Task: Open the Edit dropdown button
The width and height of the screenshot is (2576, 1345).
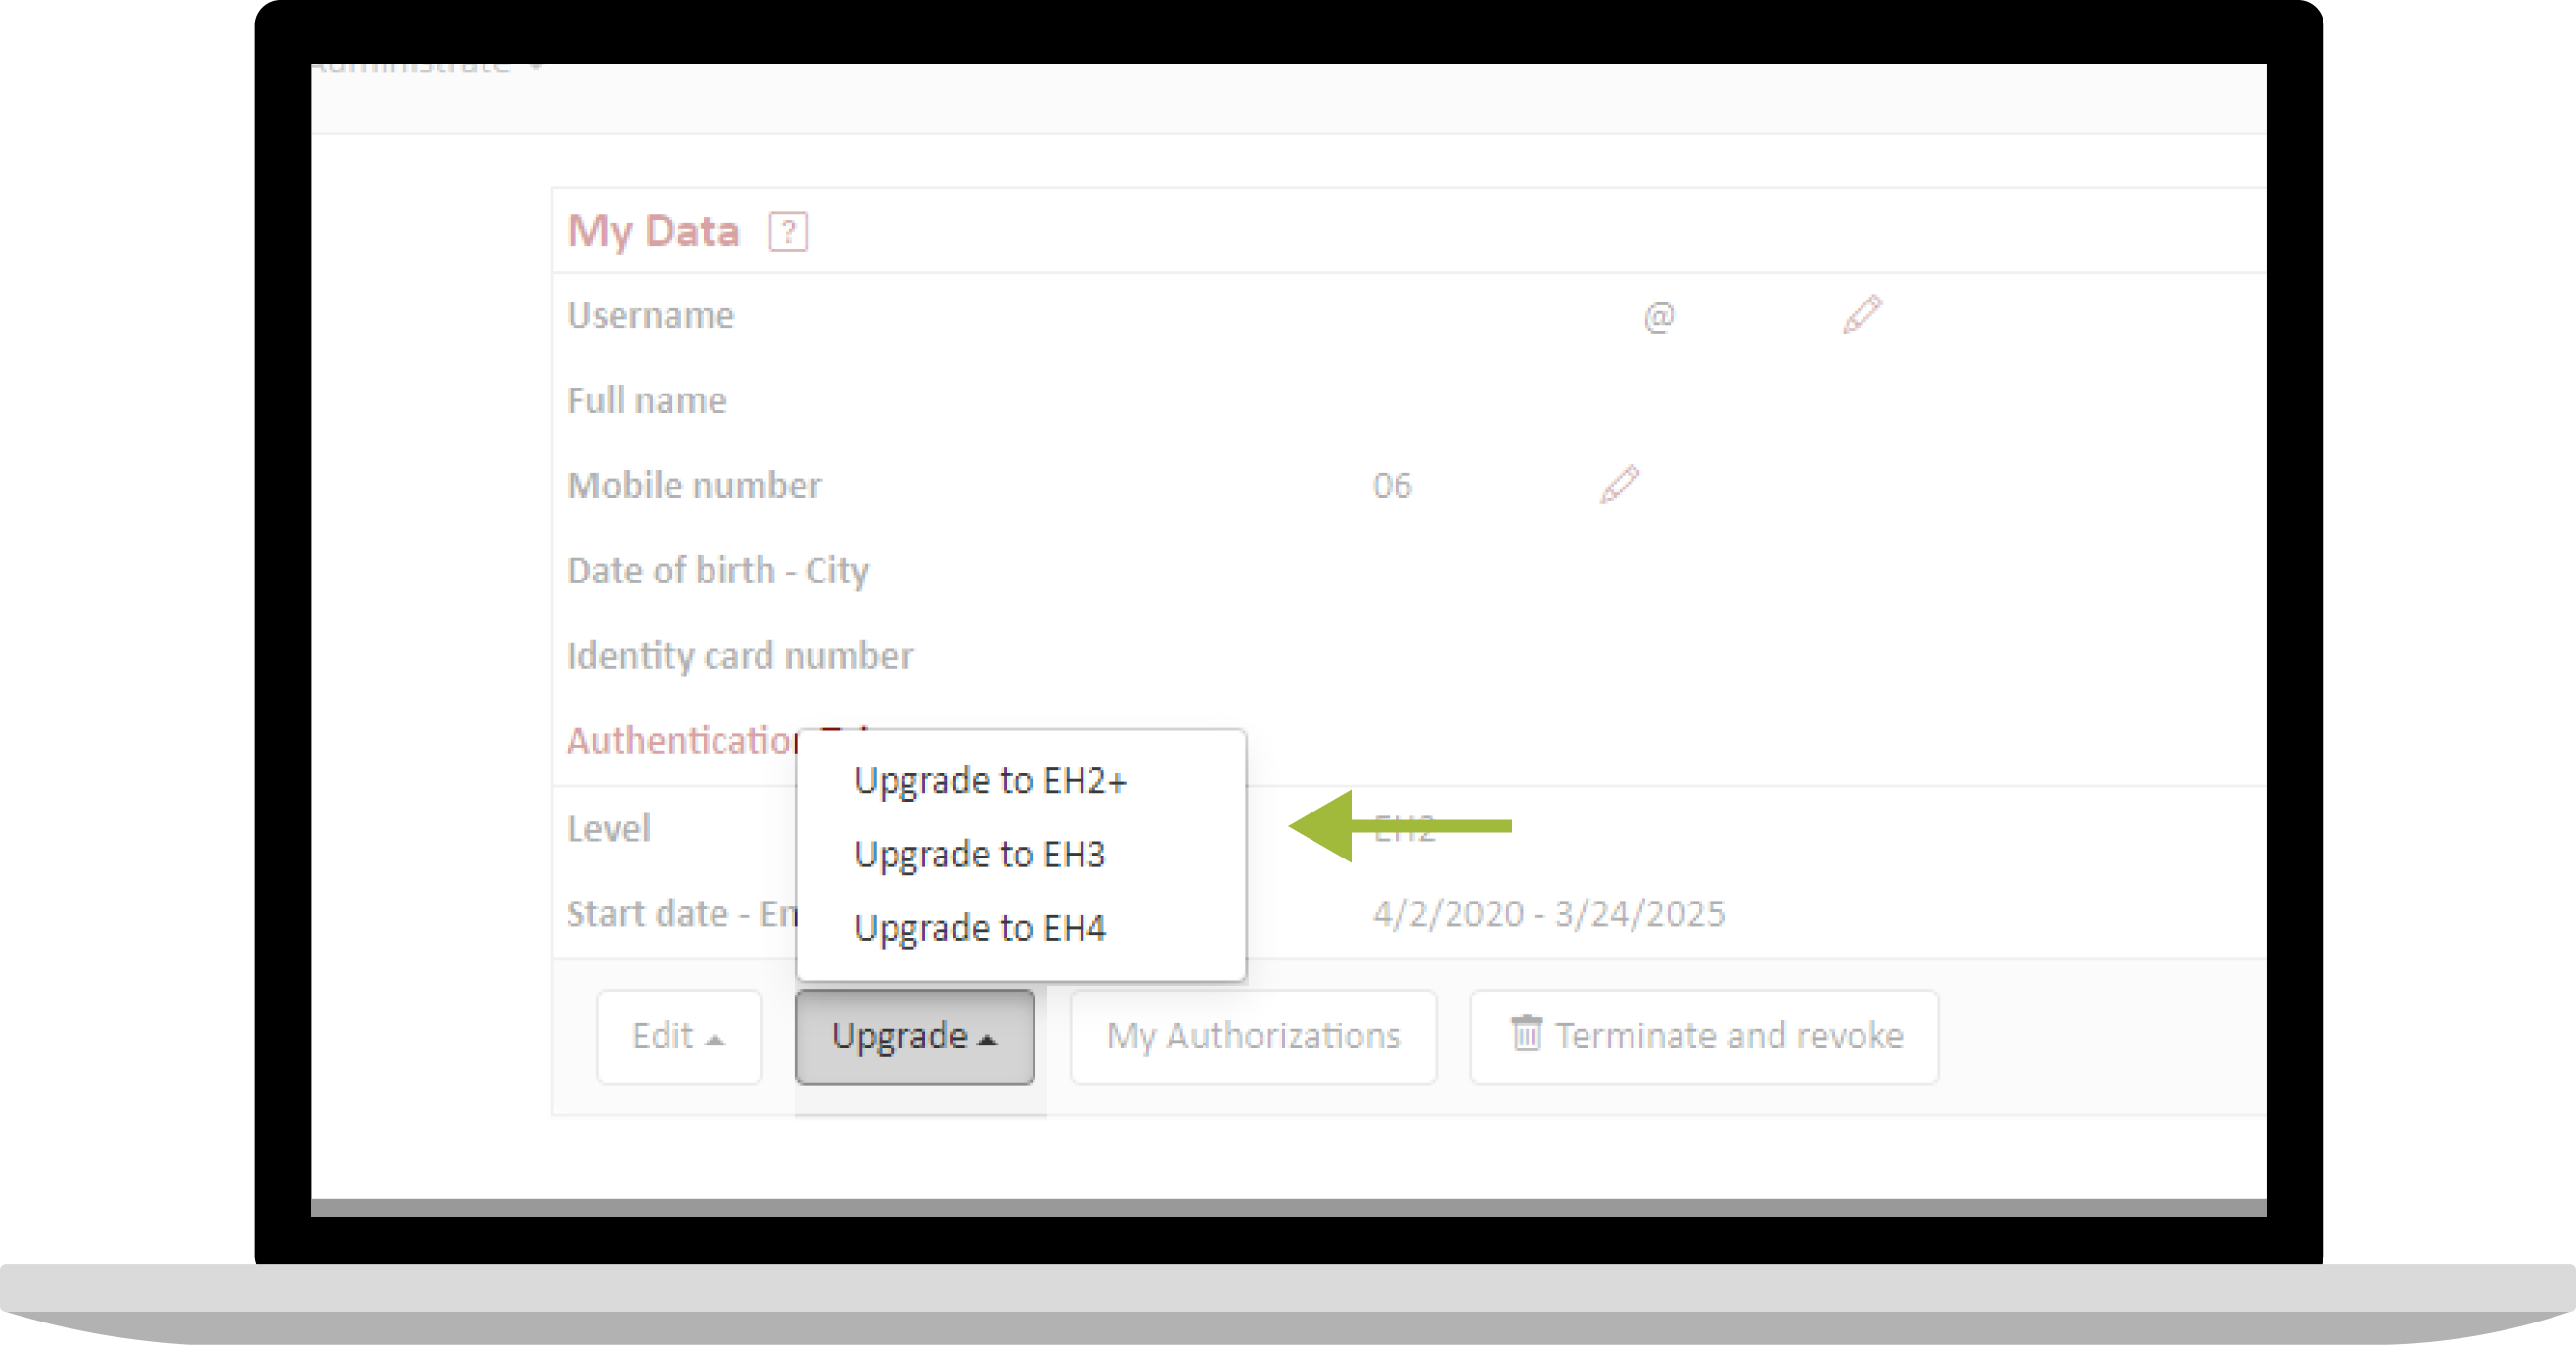Action: click(679, 1036)
